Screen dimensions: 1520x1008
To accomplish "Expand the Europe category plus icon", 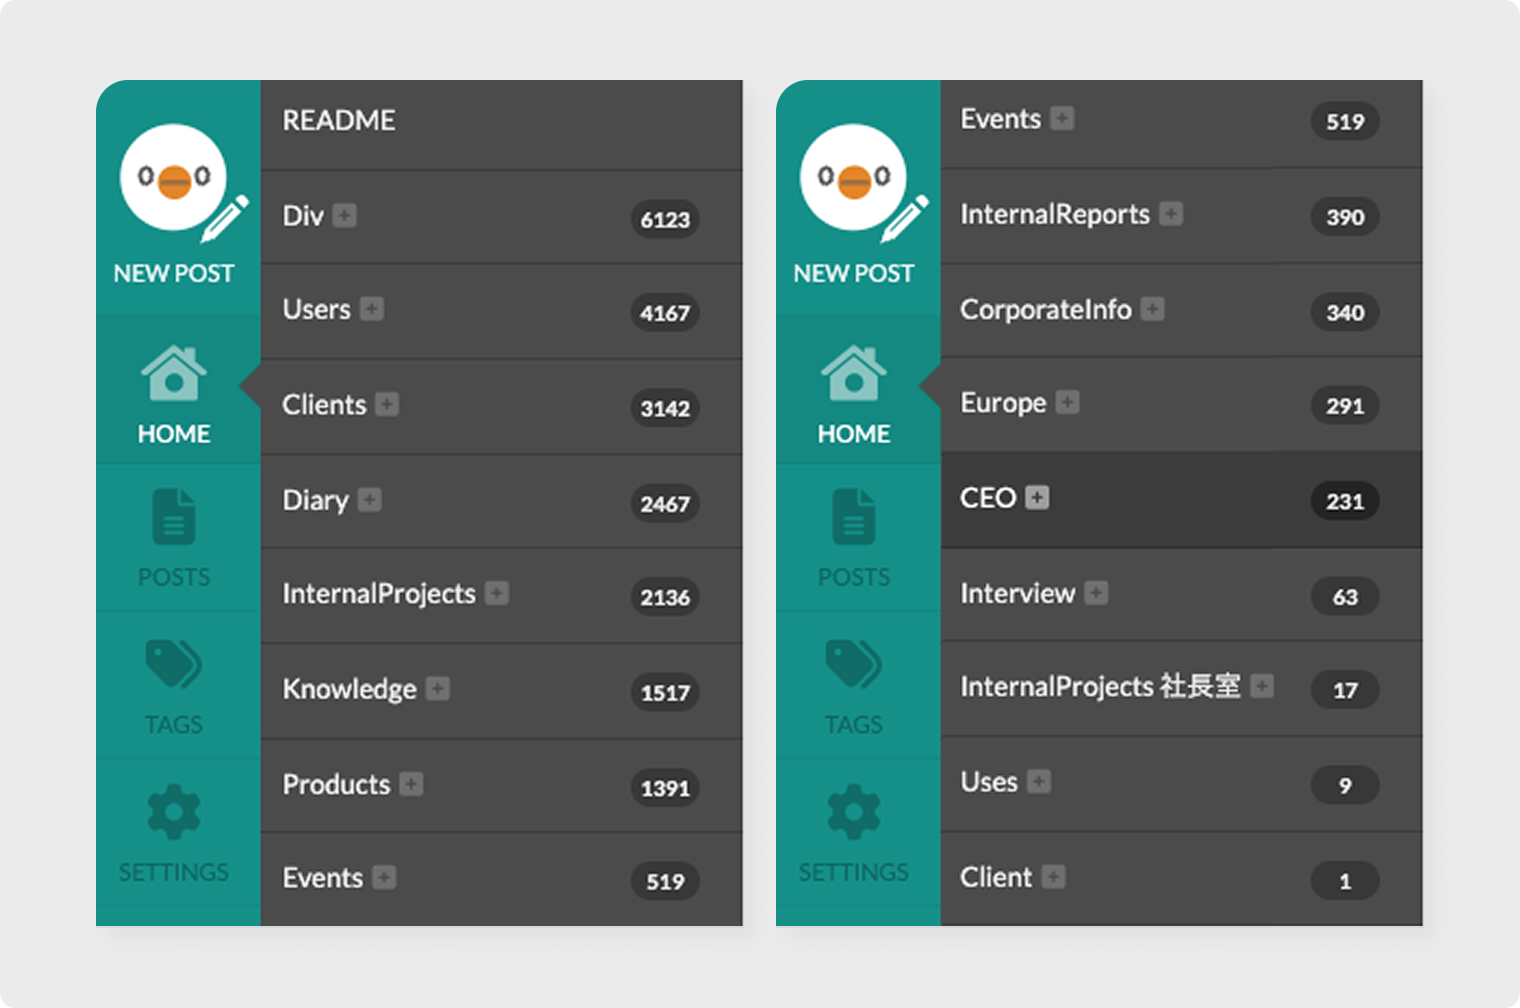I will [x=1068, y=403].
